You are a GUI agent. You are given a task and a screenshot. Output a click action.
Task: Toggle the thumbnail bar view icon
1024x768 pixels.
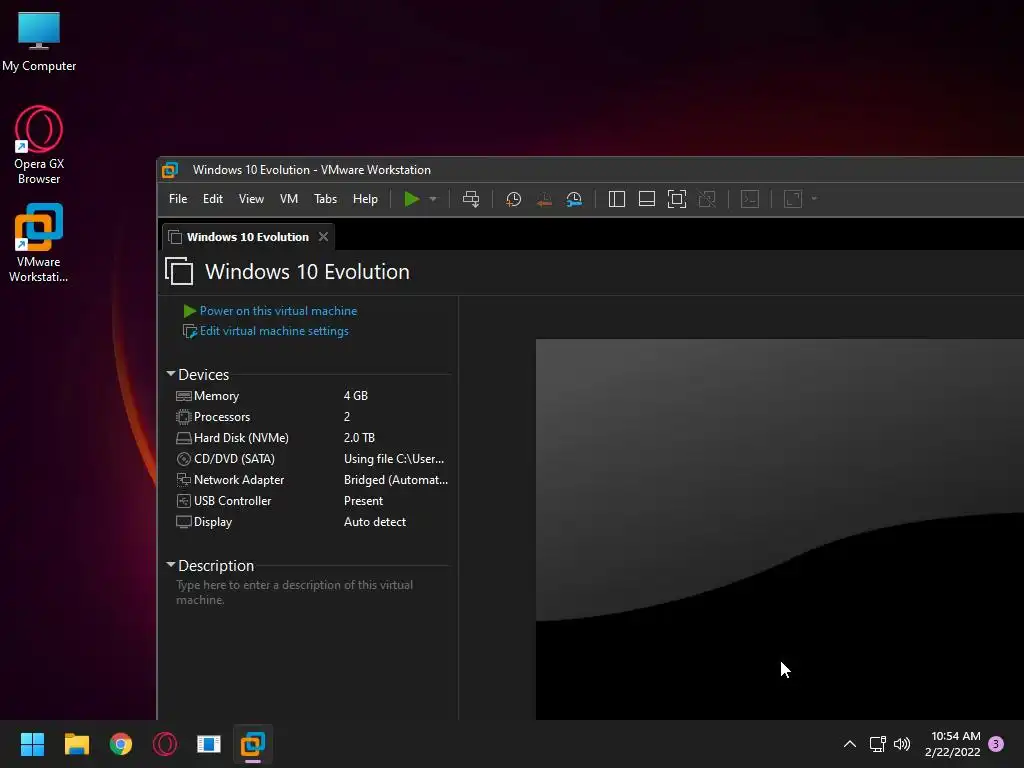[x=647, y=199]
